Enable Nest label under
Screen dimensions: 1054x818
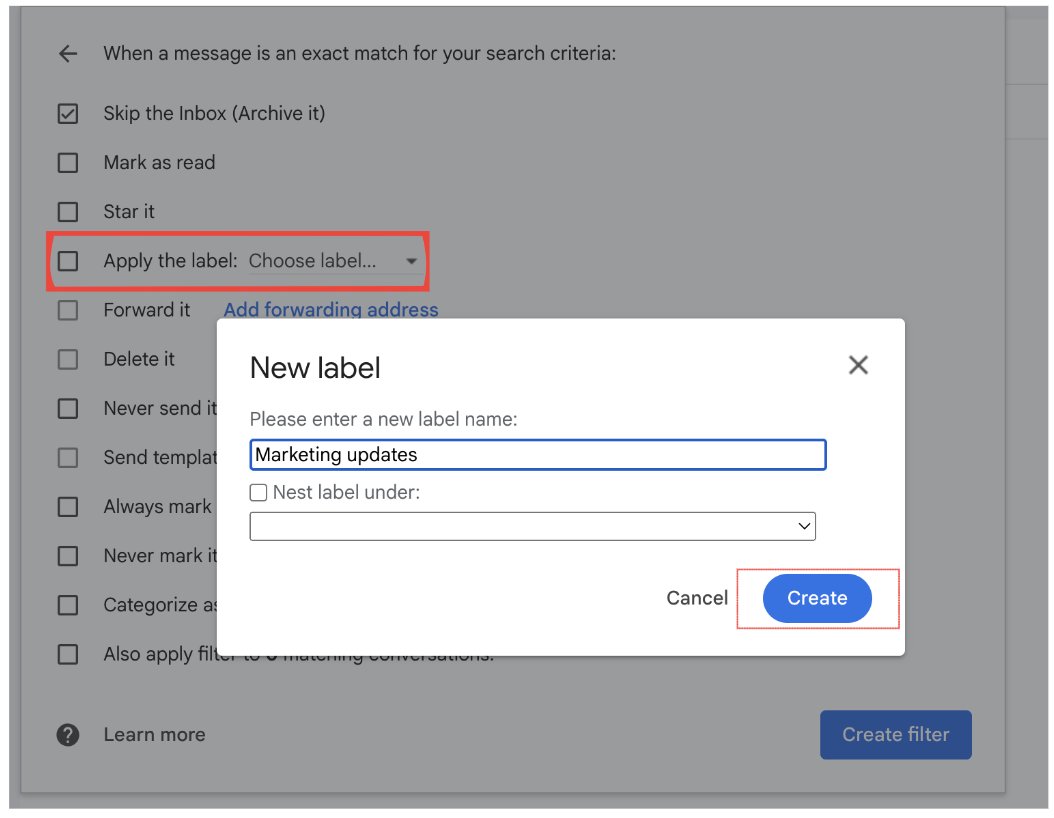[x=257, y=491]
